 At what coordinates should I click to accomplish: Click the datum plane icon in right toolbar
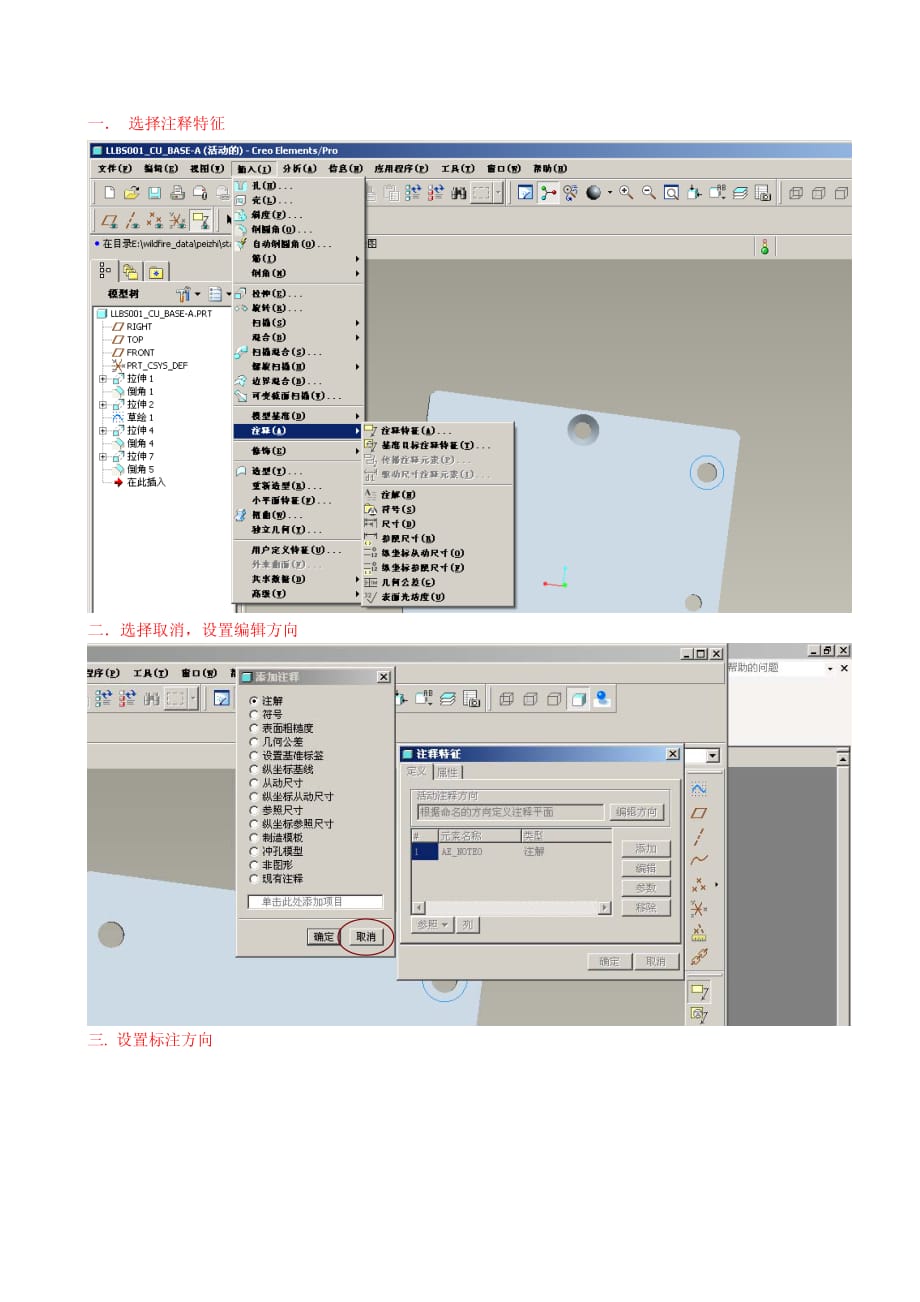click(699, 813)
